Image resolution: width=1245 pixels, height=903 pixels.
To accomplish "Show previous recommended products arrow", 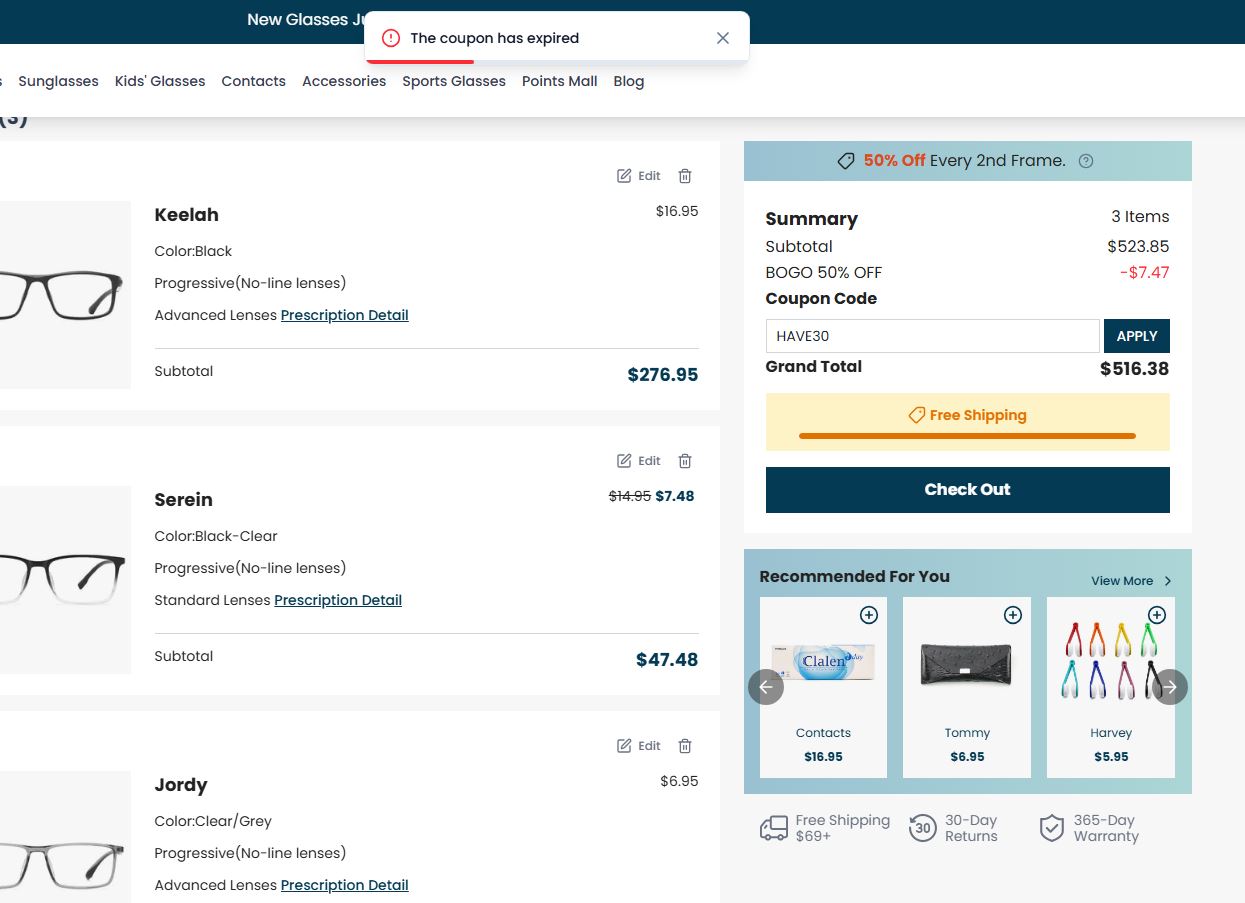I will (766, 687).
